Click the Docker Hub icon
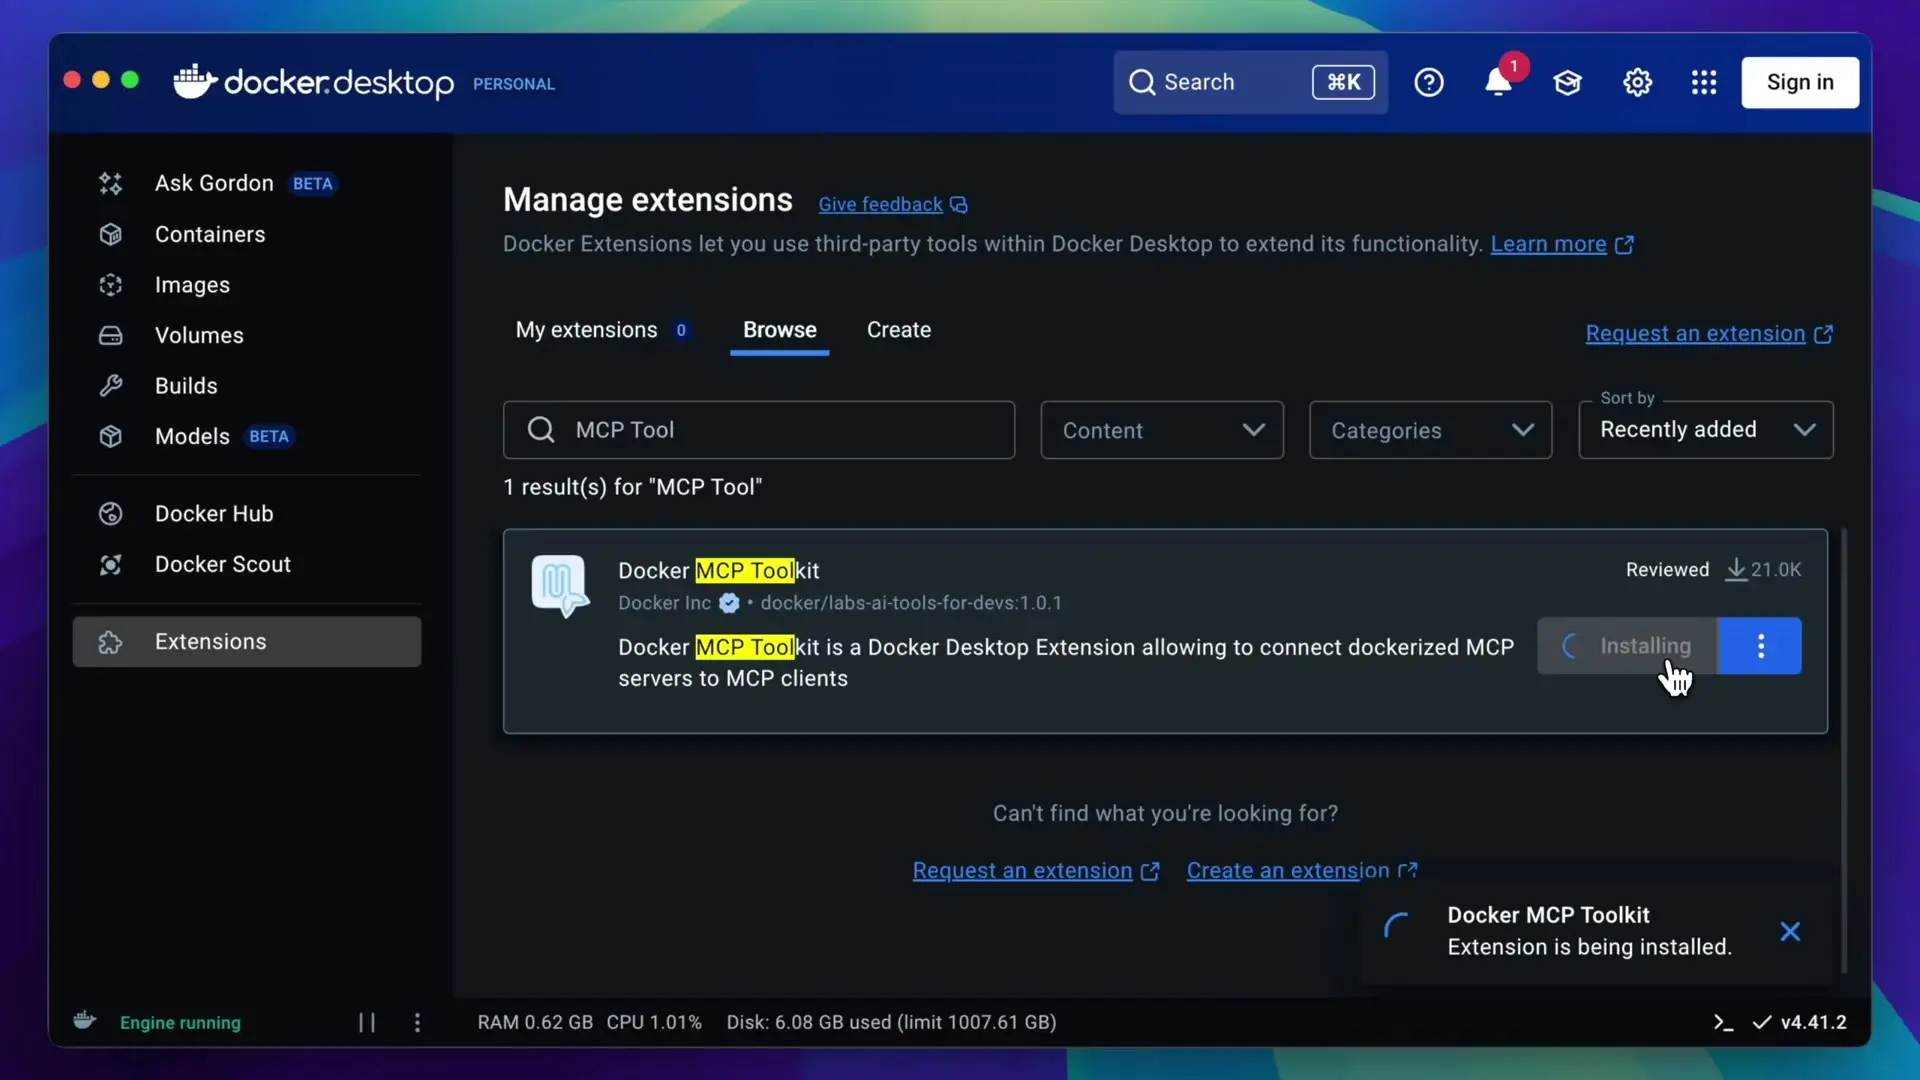Image resolution: width=1920 pixels, height=1080 pixels. point(110,514)
